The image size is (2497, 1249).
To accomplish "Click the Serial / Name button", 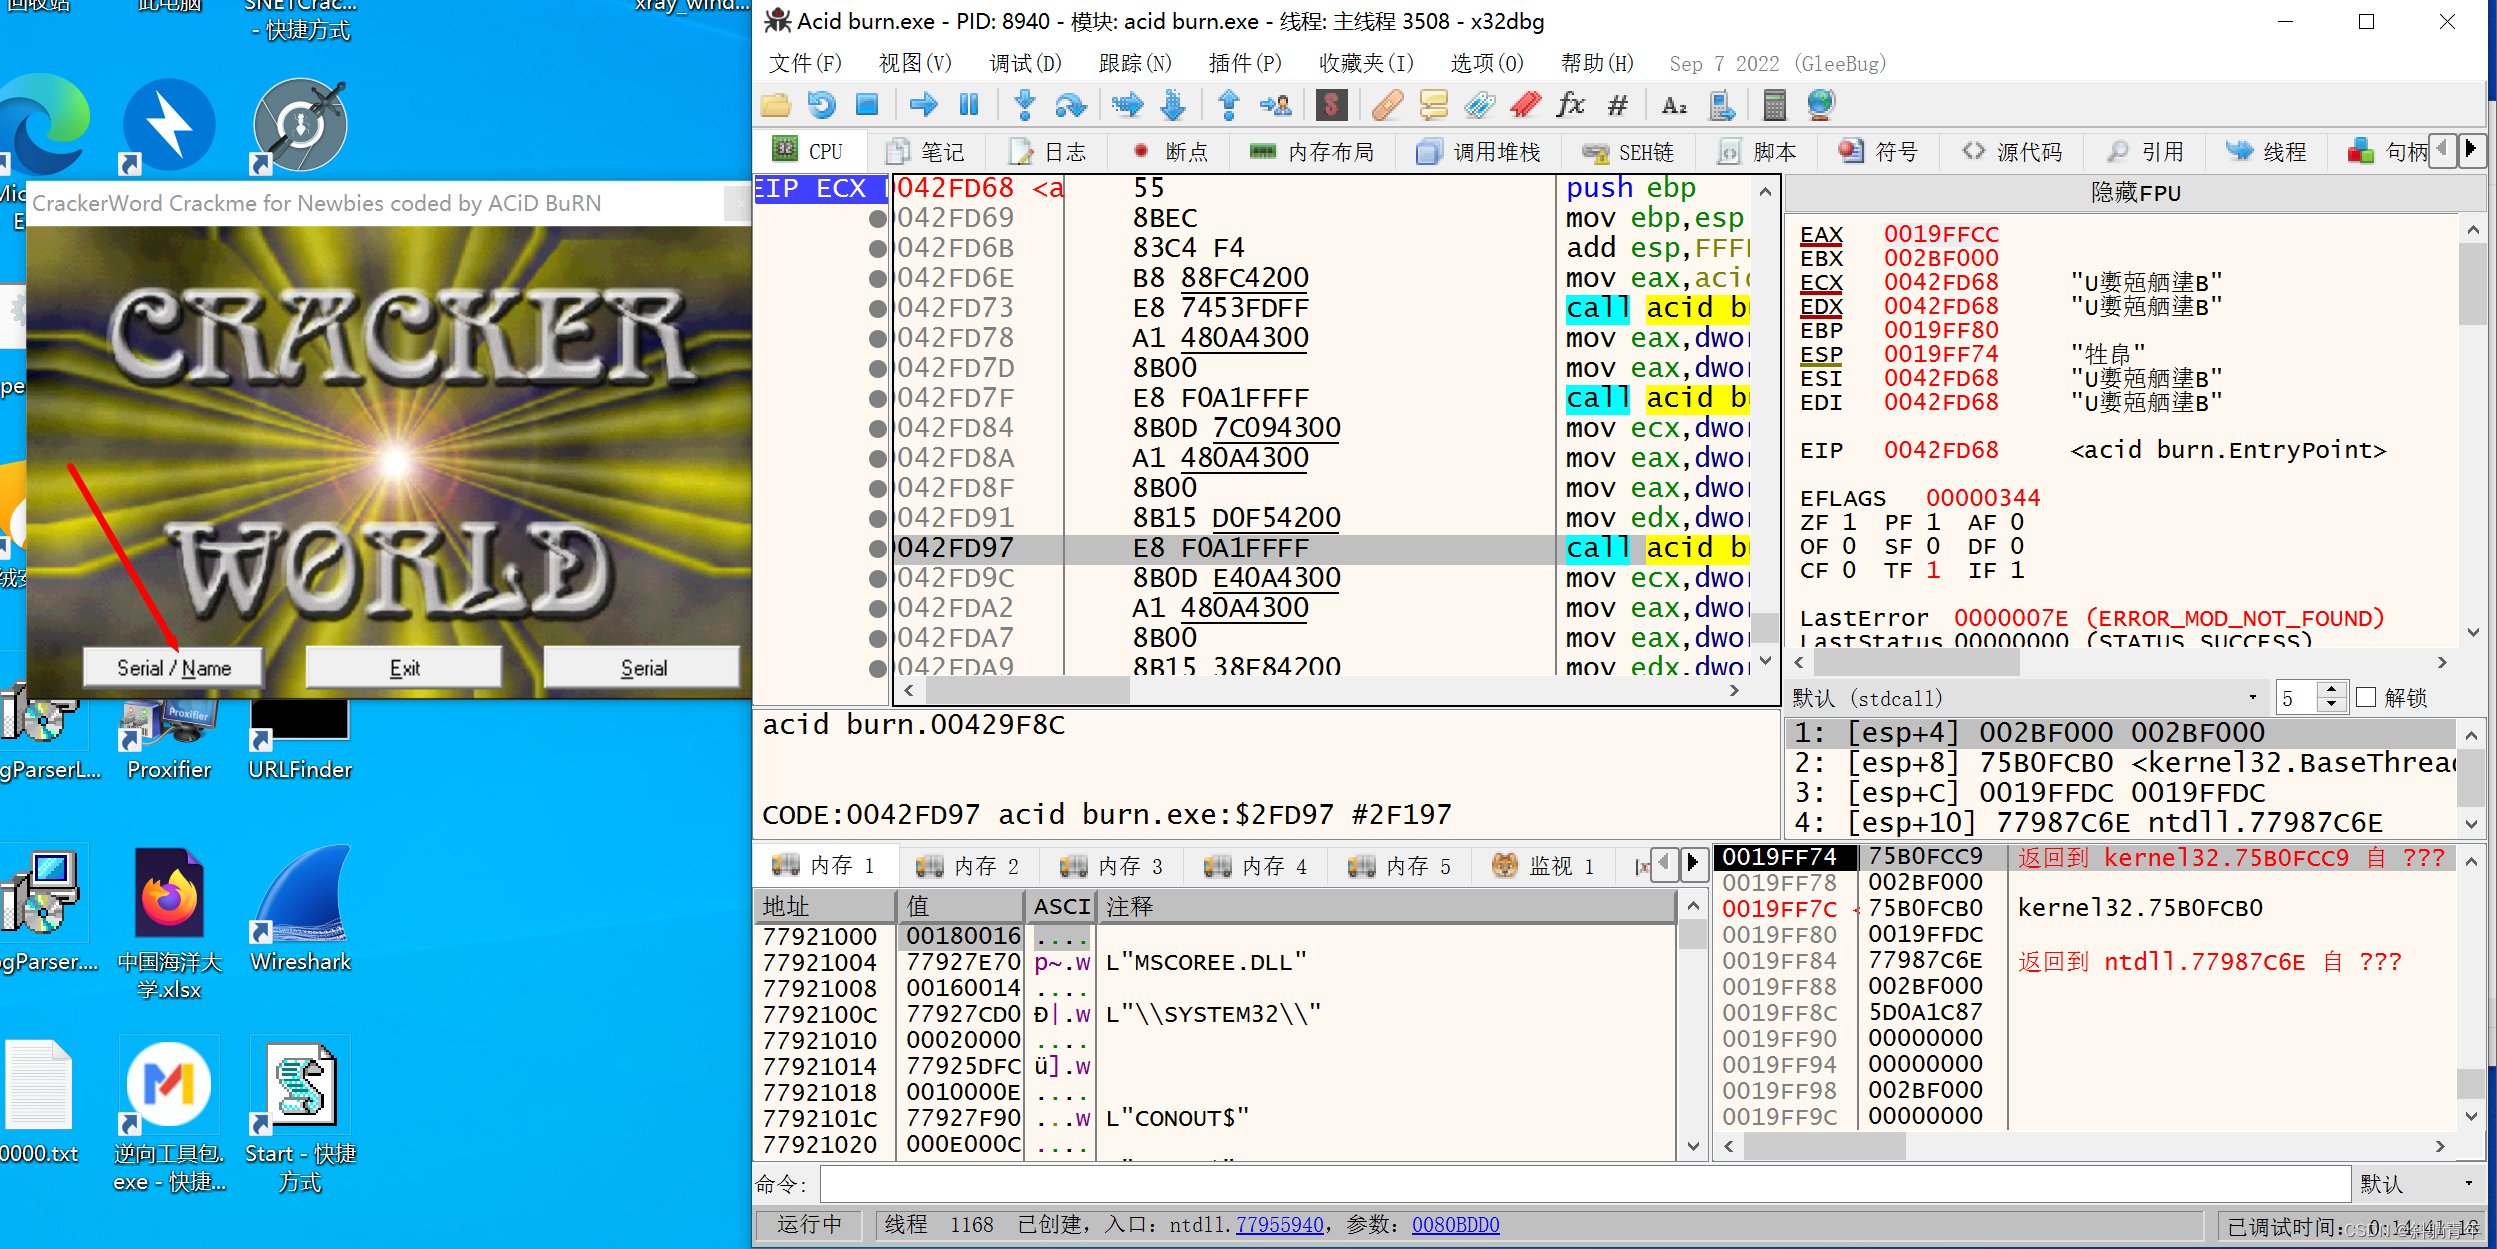I will coord(174,668).
